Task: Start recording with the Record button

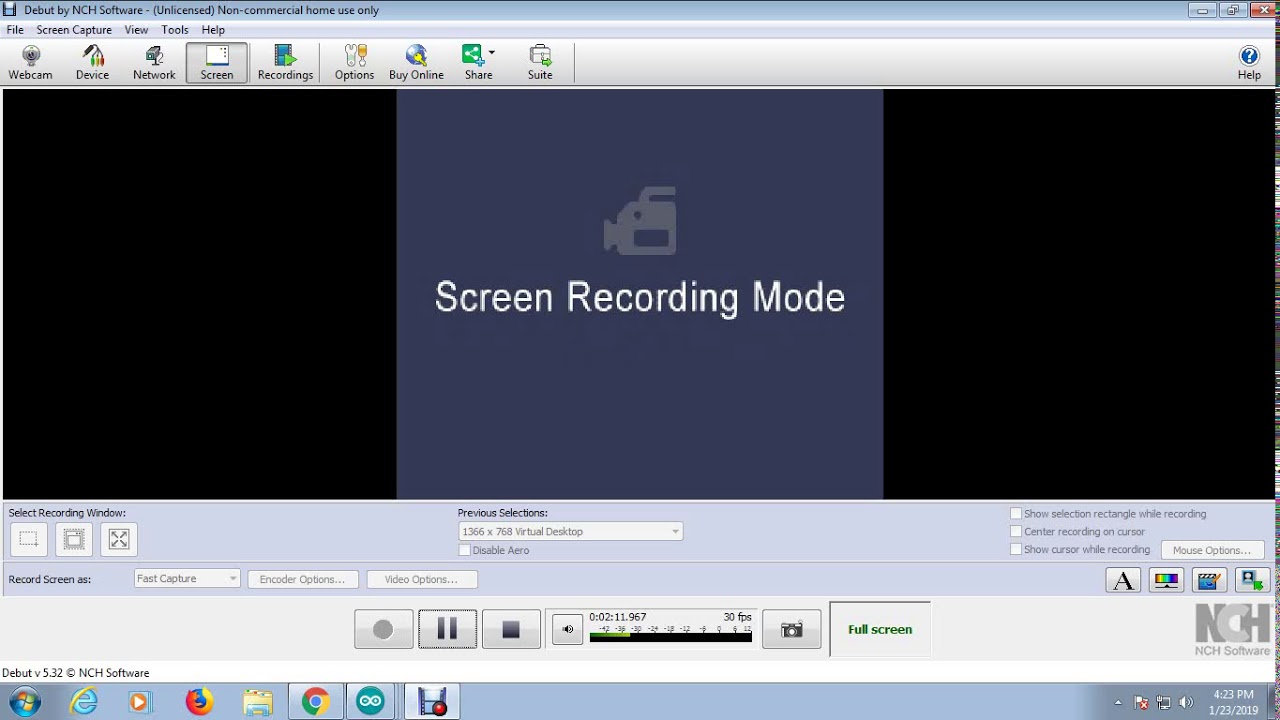Action: pos(383,629)
